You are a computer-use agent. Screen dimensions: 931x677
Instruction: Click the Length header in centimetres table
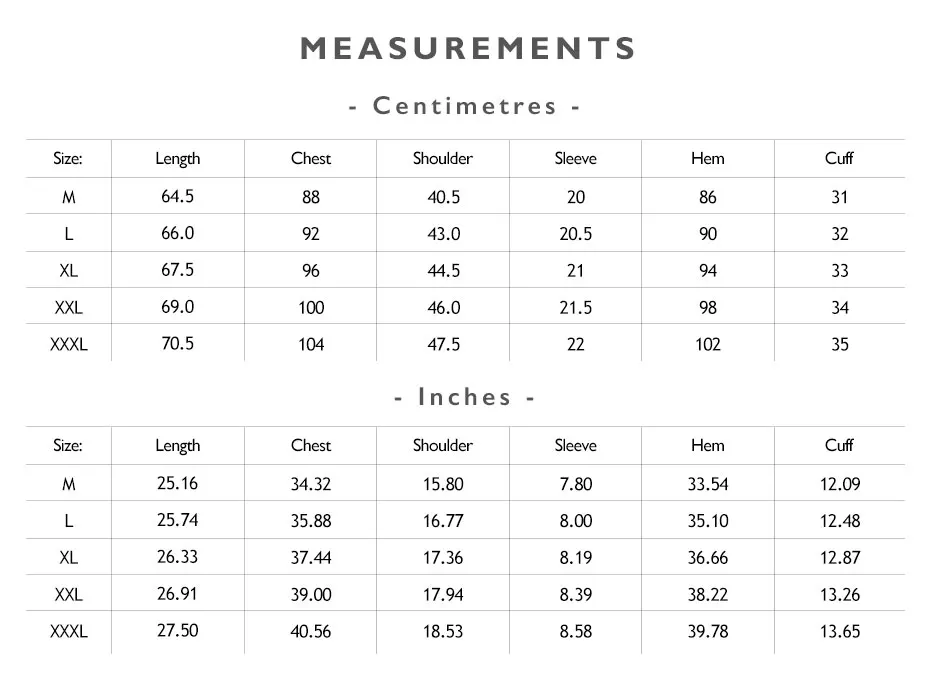(x=178, y=159)
